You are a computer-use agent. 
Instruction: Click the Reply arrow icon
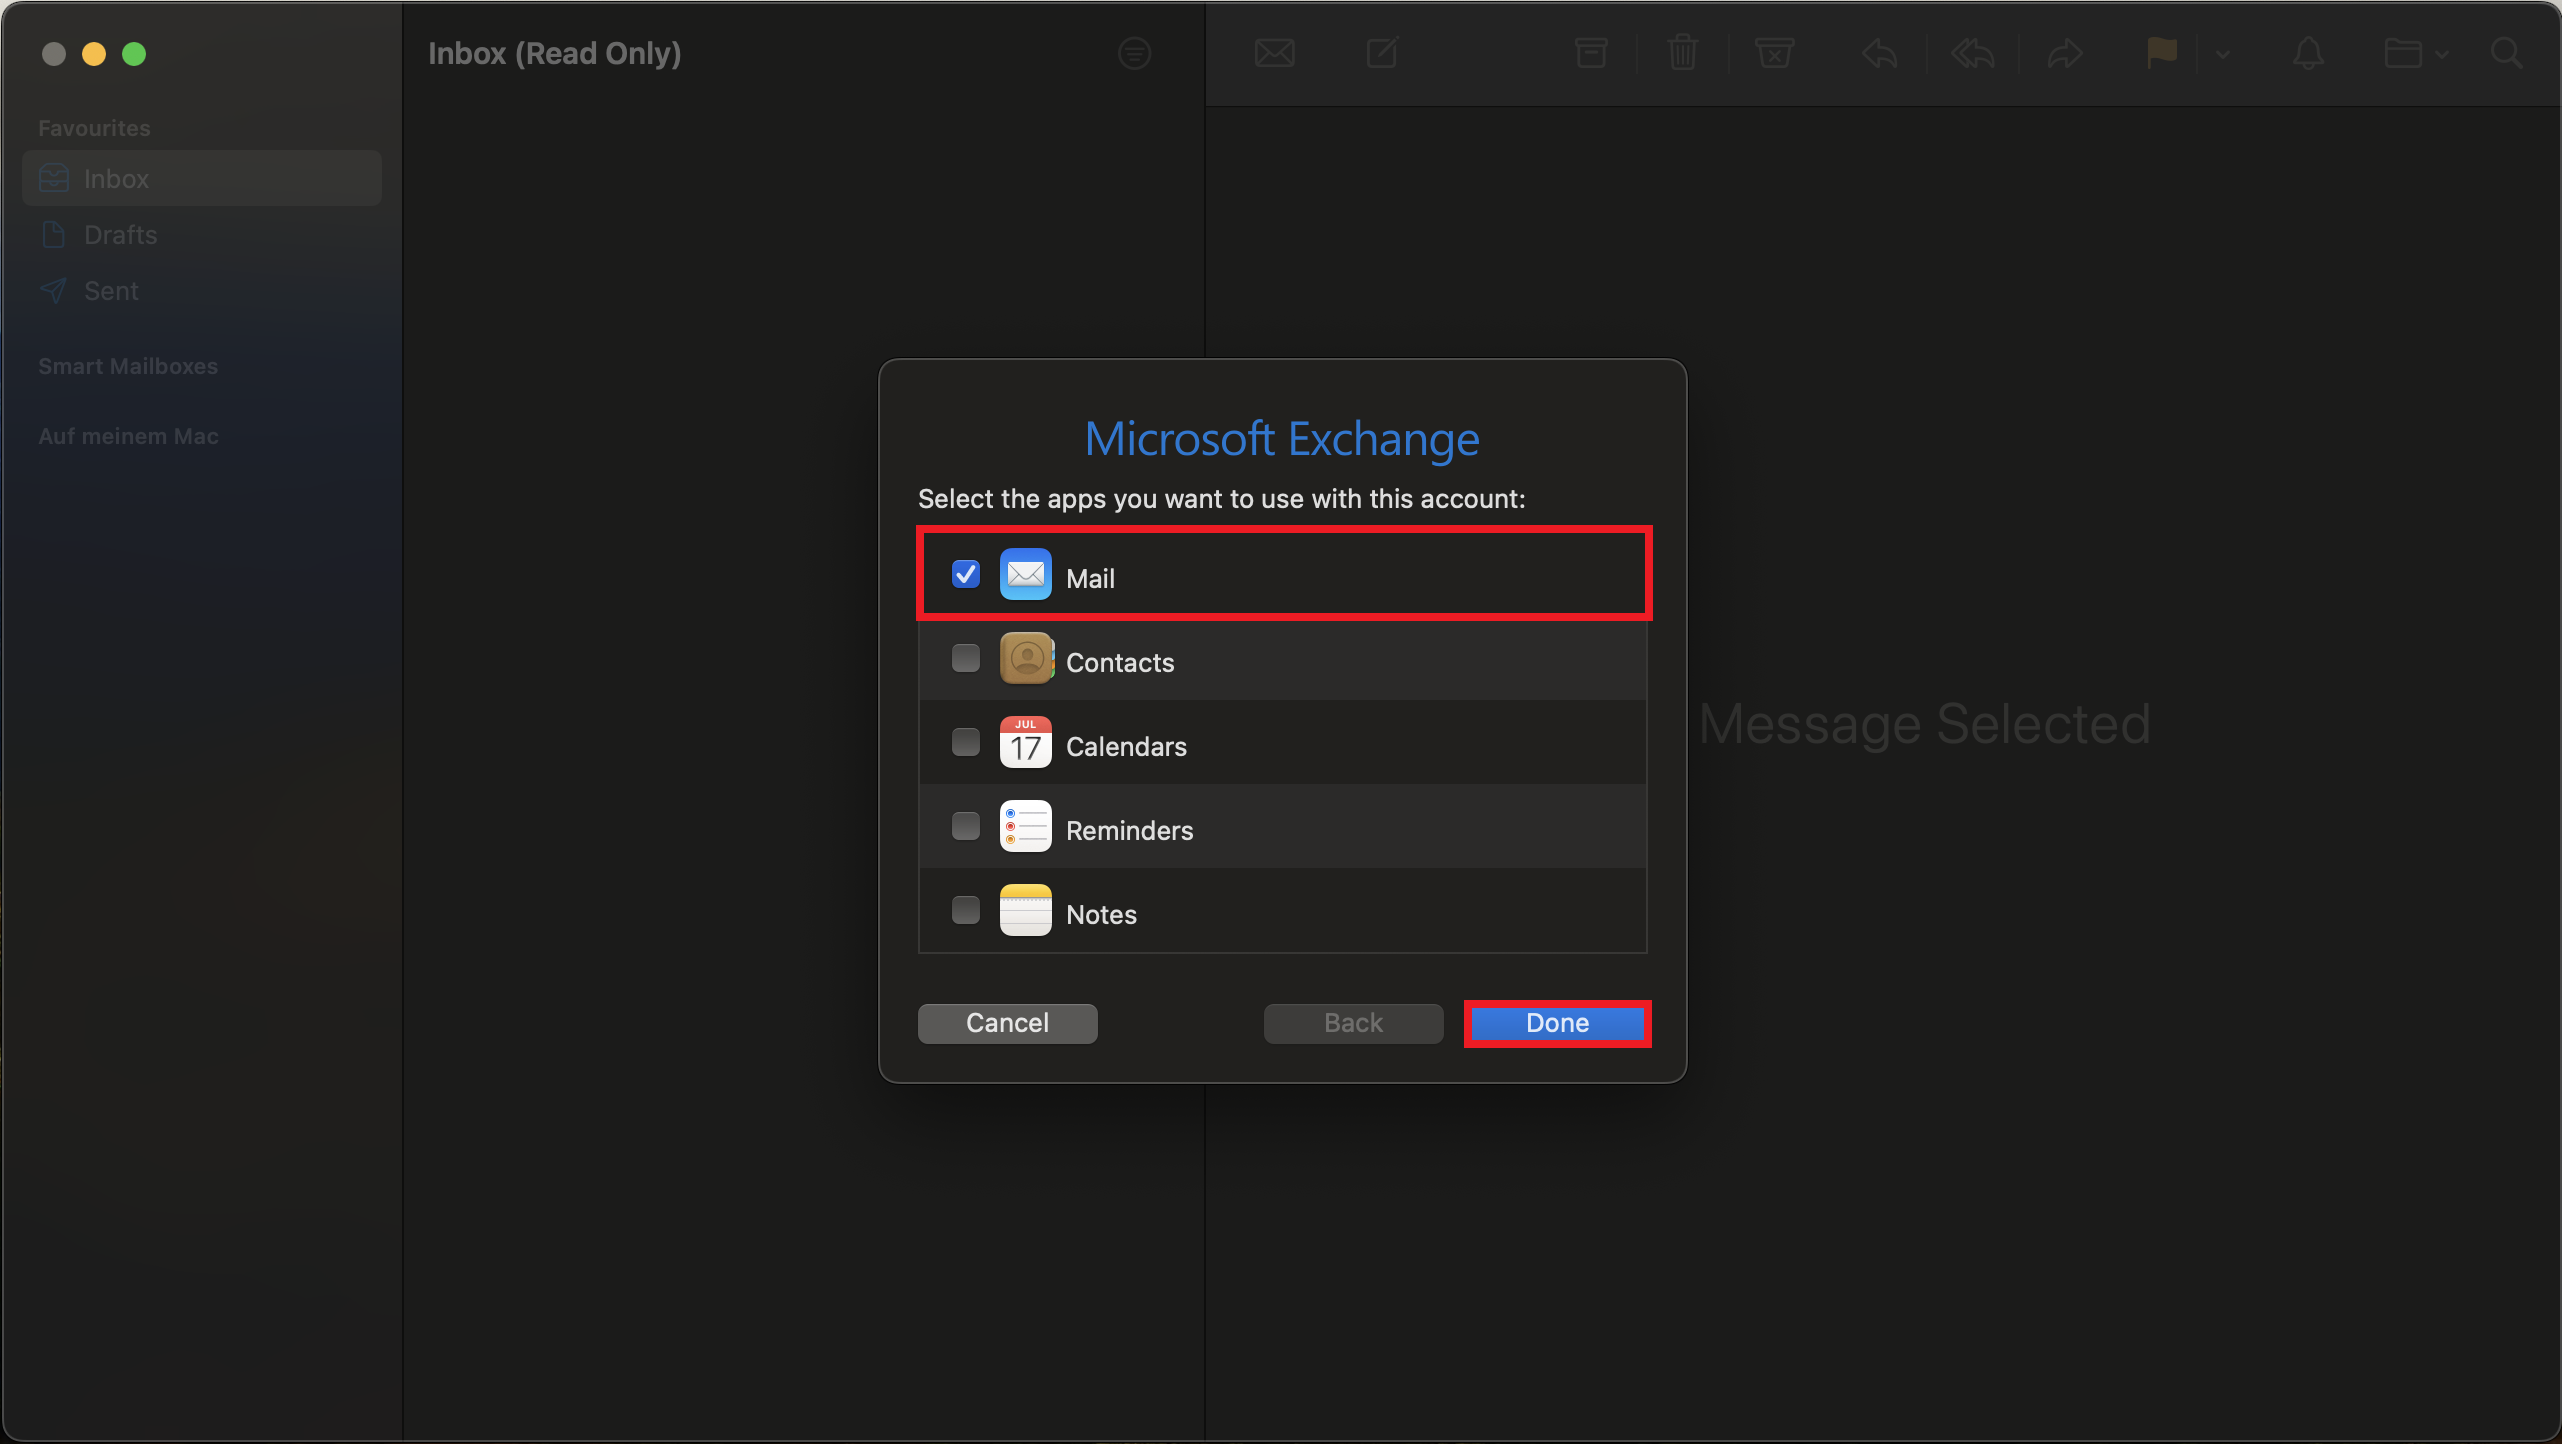pyautogui.click(x=1879, y=53)
